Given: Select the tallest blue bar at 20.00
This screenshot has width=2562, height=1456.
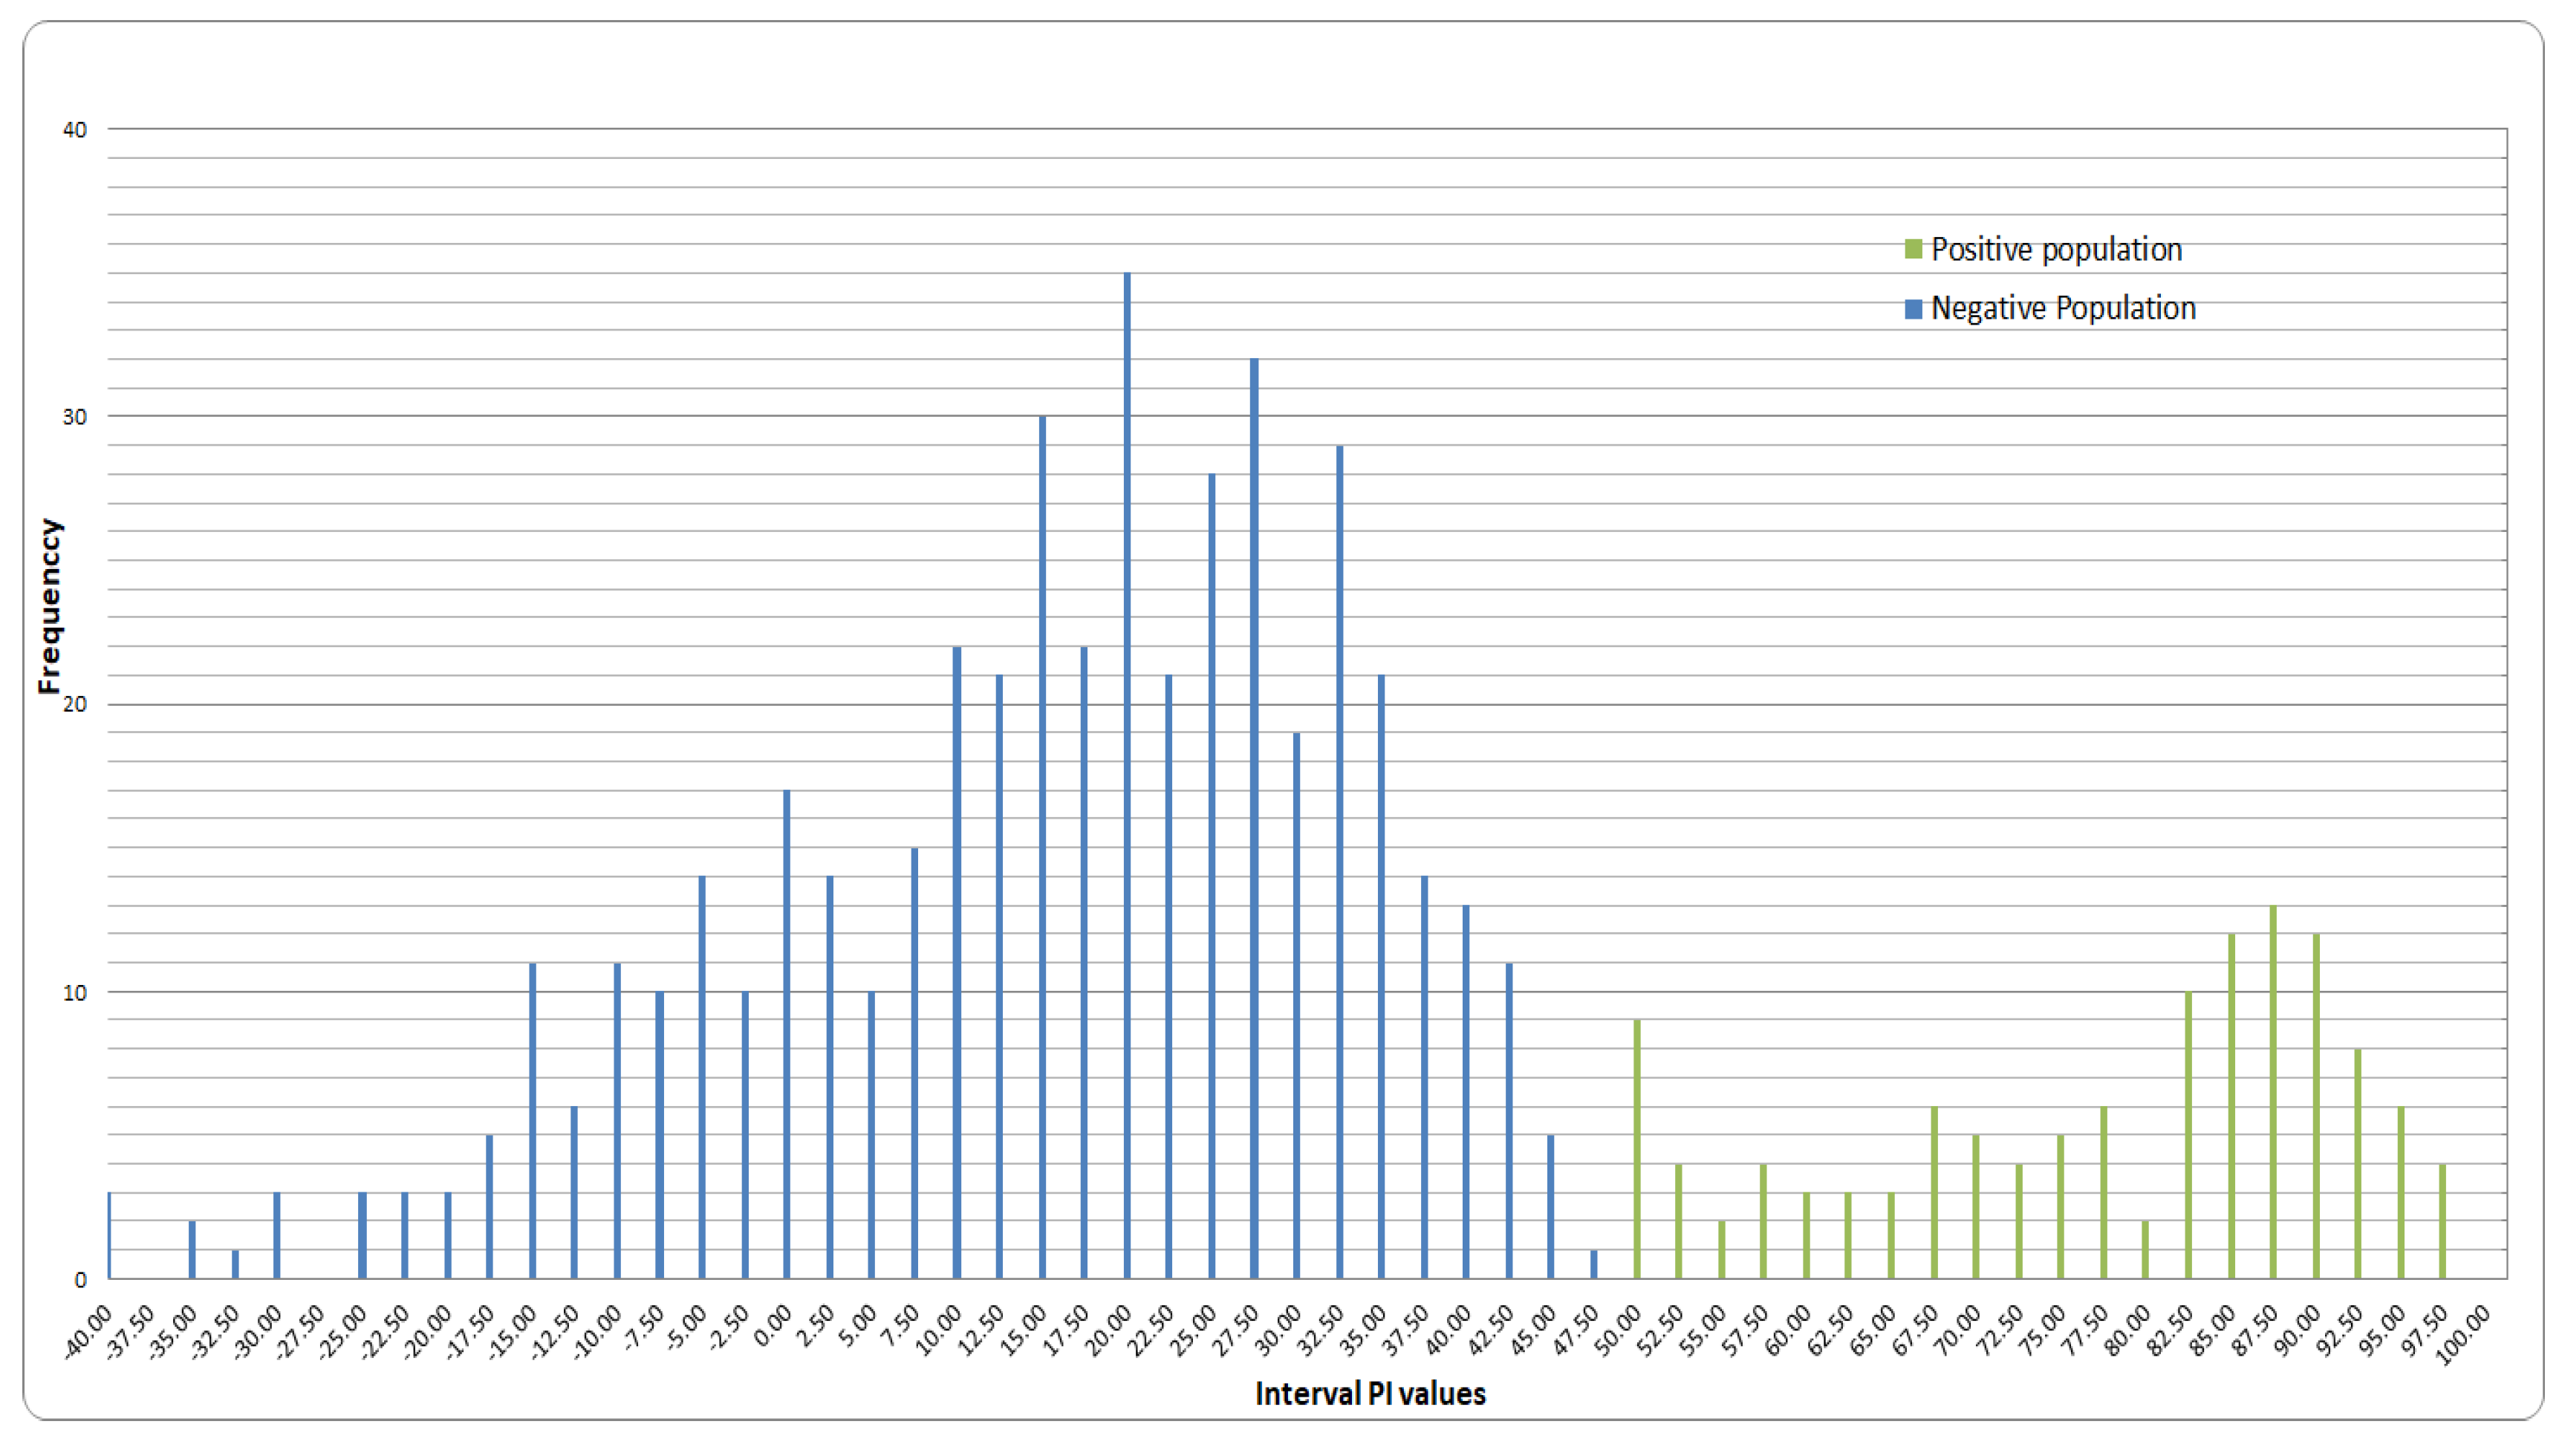Looking at the screenshot, I should (x=1127, y=775).
